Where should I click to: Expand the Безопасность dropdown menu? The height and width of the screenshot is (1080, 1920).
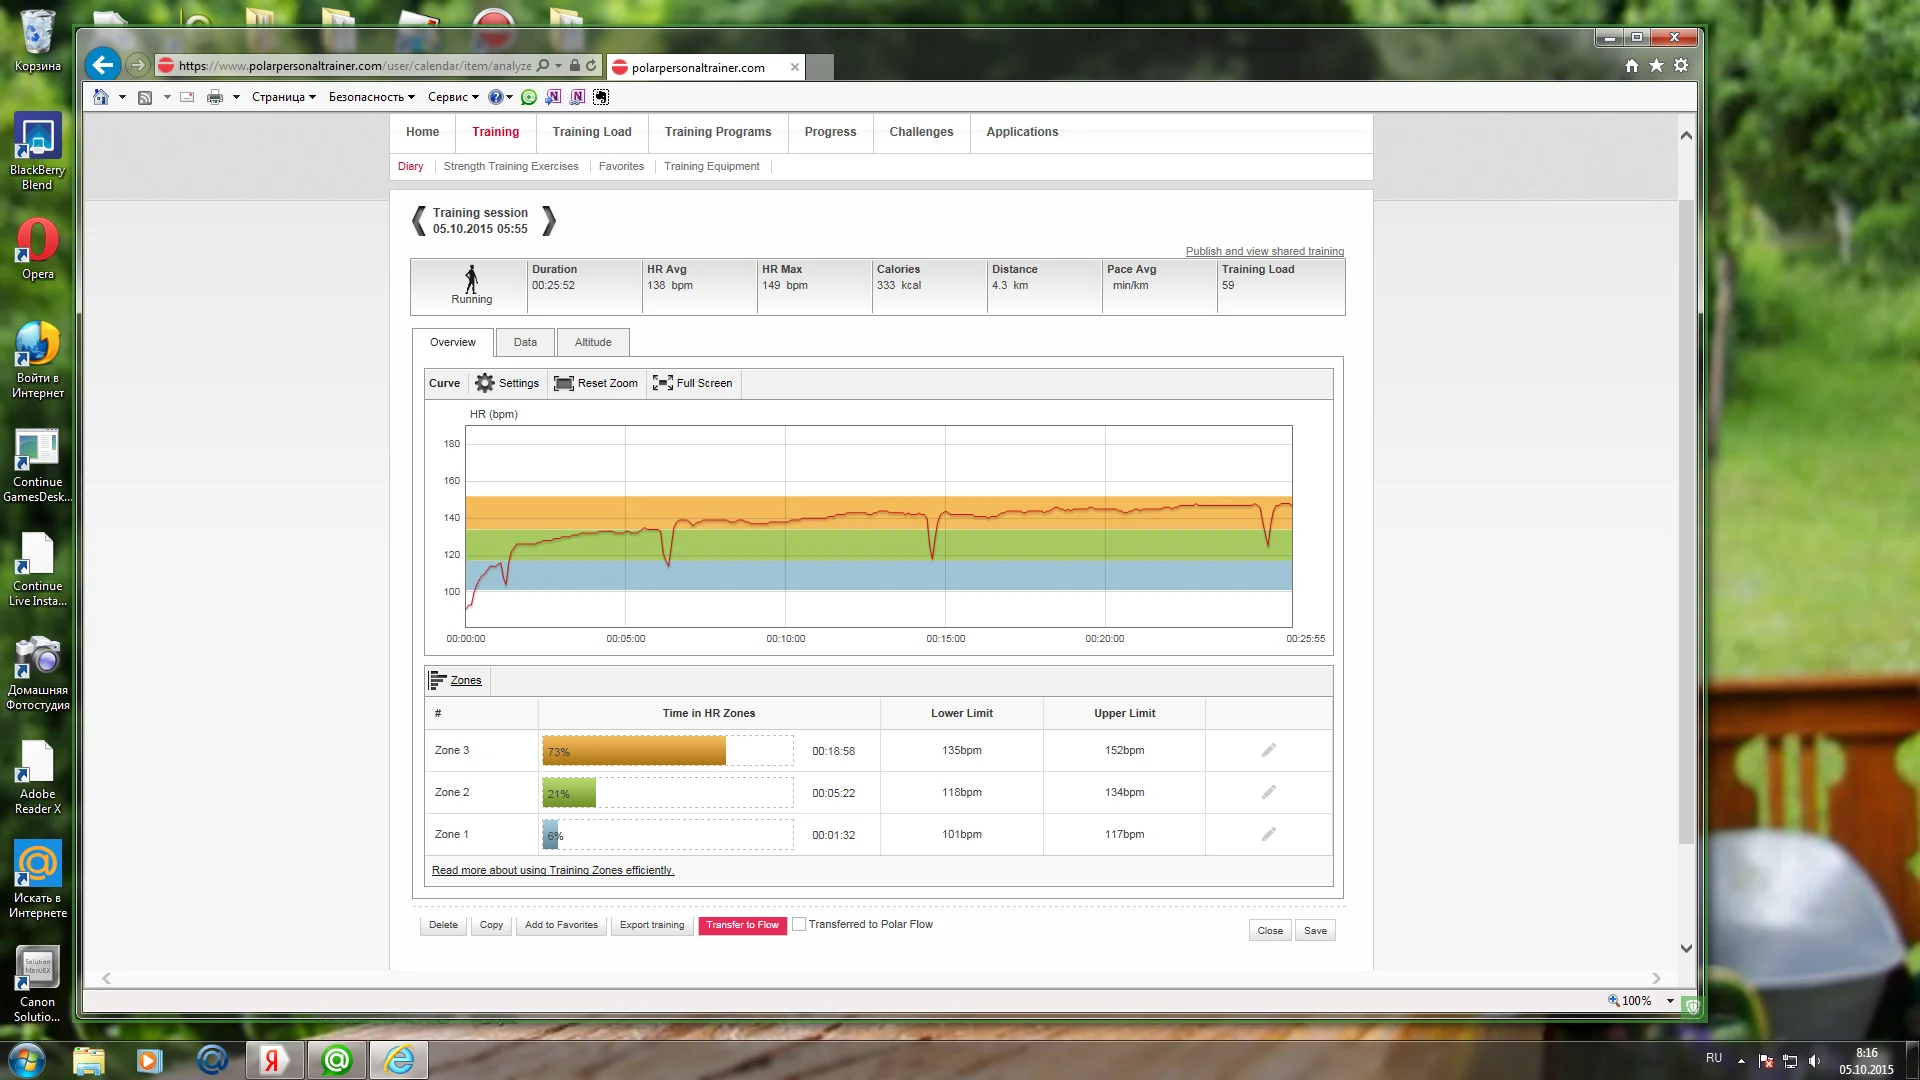pos(371,97)
